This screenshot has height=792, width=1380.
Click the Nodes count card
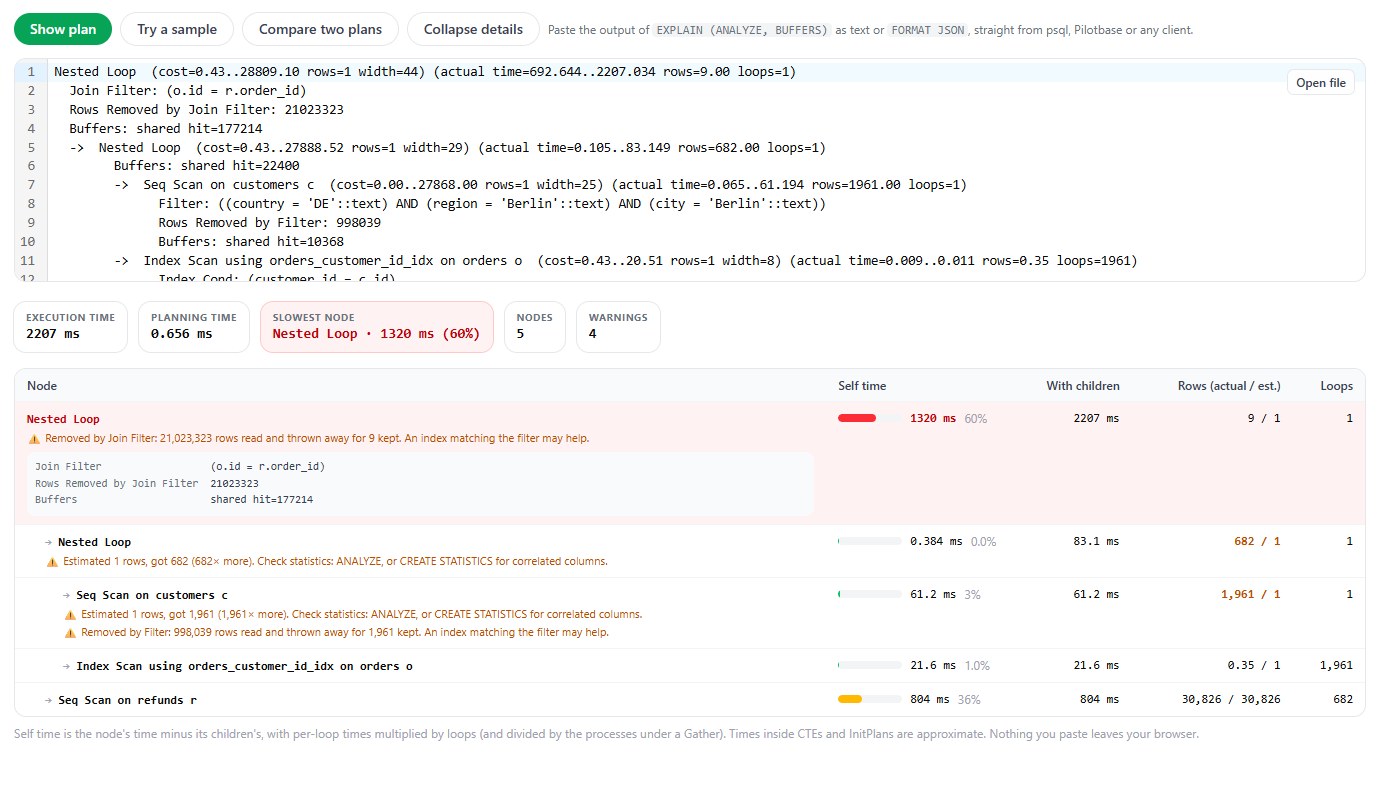pyautogui.click(x=535, y=327)
